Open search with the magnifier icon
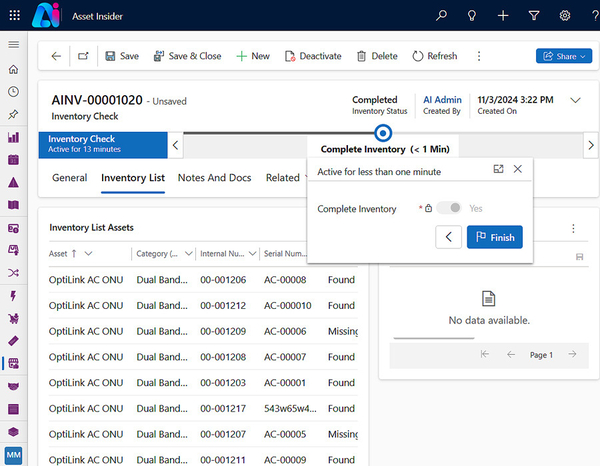 441,15
